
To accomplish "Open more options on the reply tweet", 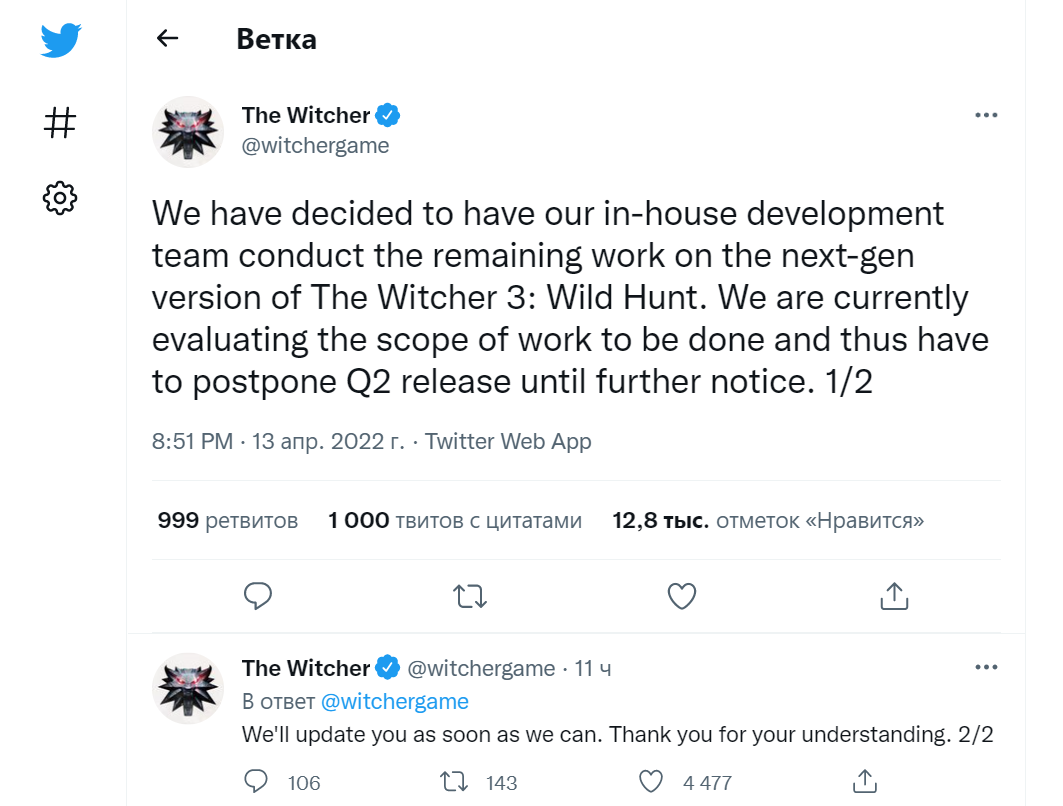I will [x=986, y=667].
